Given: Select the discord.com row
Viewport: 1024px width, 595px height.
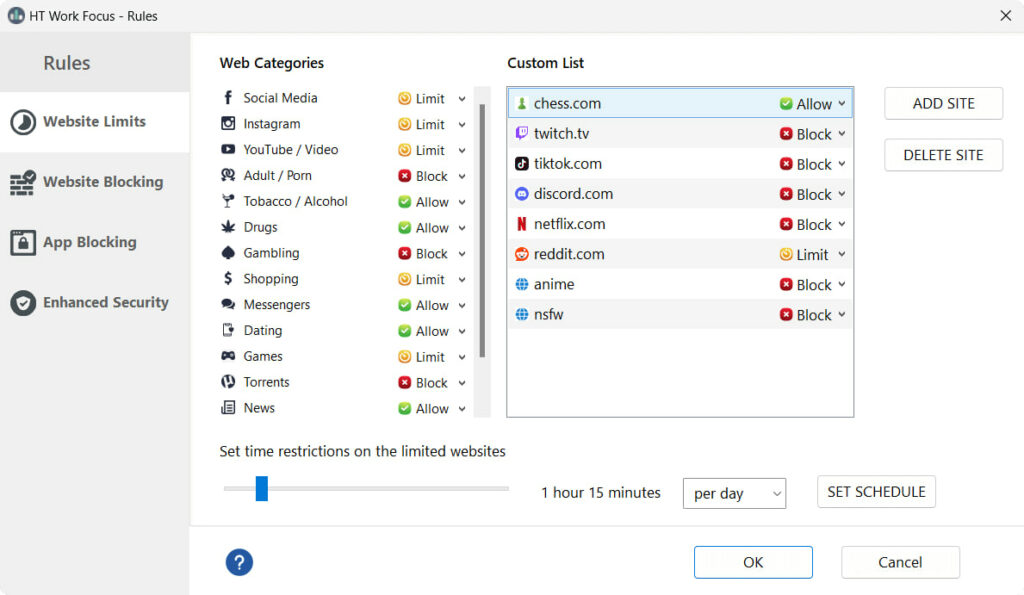Looking at the screenshot, I should pos(680,194).
